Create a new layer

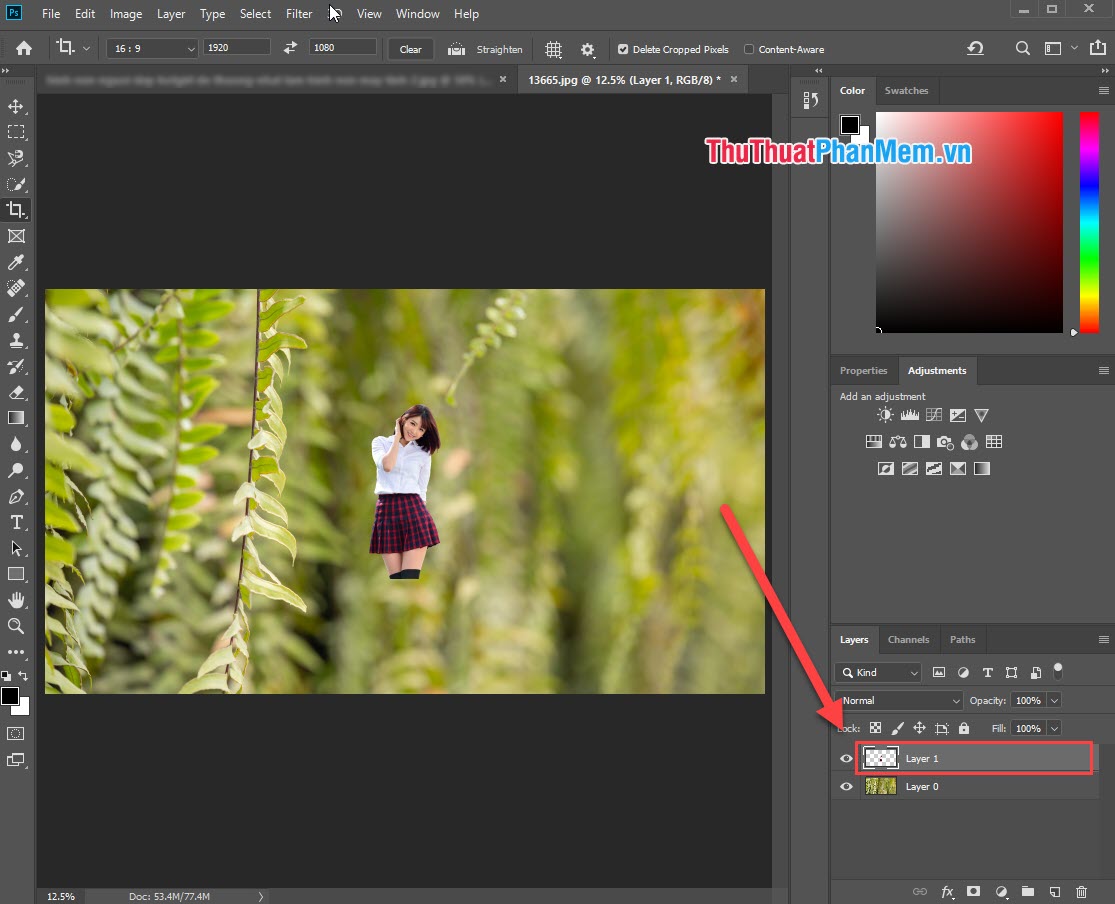tap(1054, 891)
